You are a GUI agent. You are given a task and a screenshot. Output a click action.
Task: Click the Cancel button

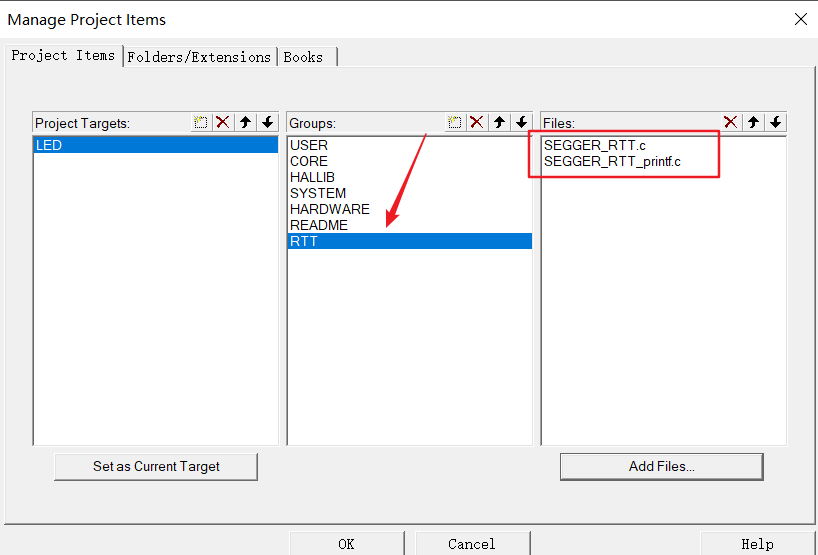472,544
